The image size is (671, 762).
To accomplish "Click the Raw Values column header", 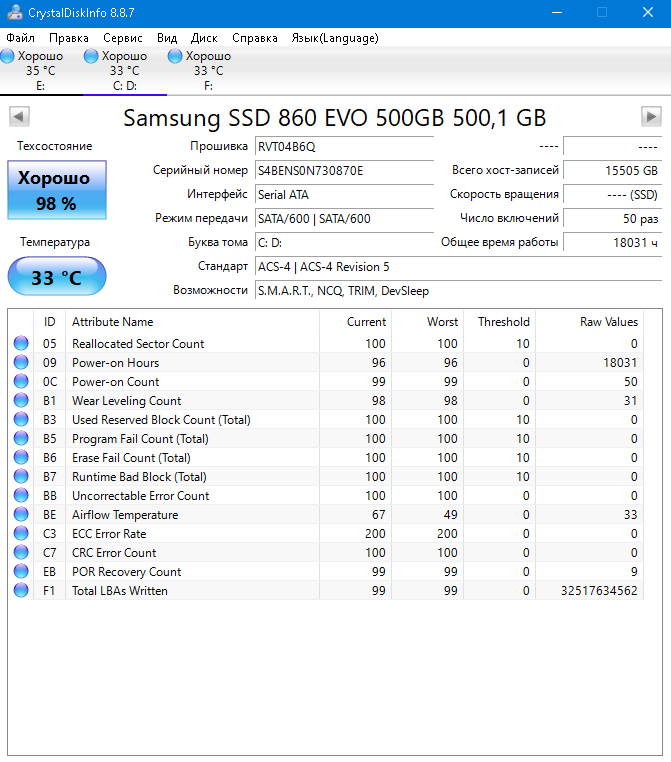I will (x=608, y=322).
